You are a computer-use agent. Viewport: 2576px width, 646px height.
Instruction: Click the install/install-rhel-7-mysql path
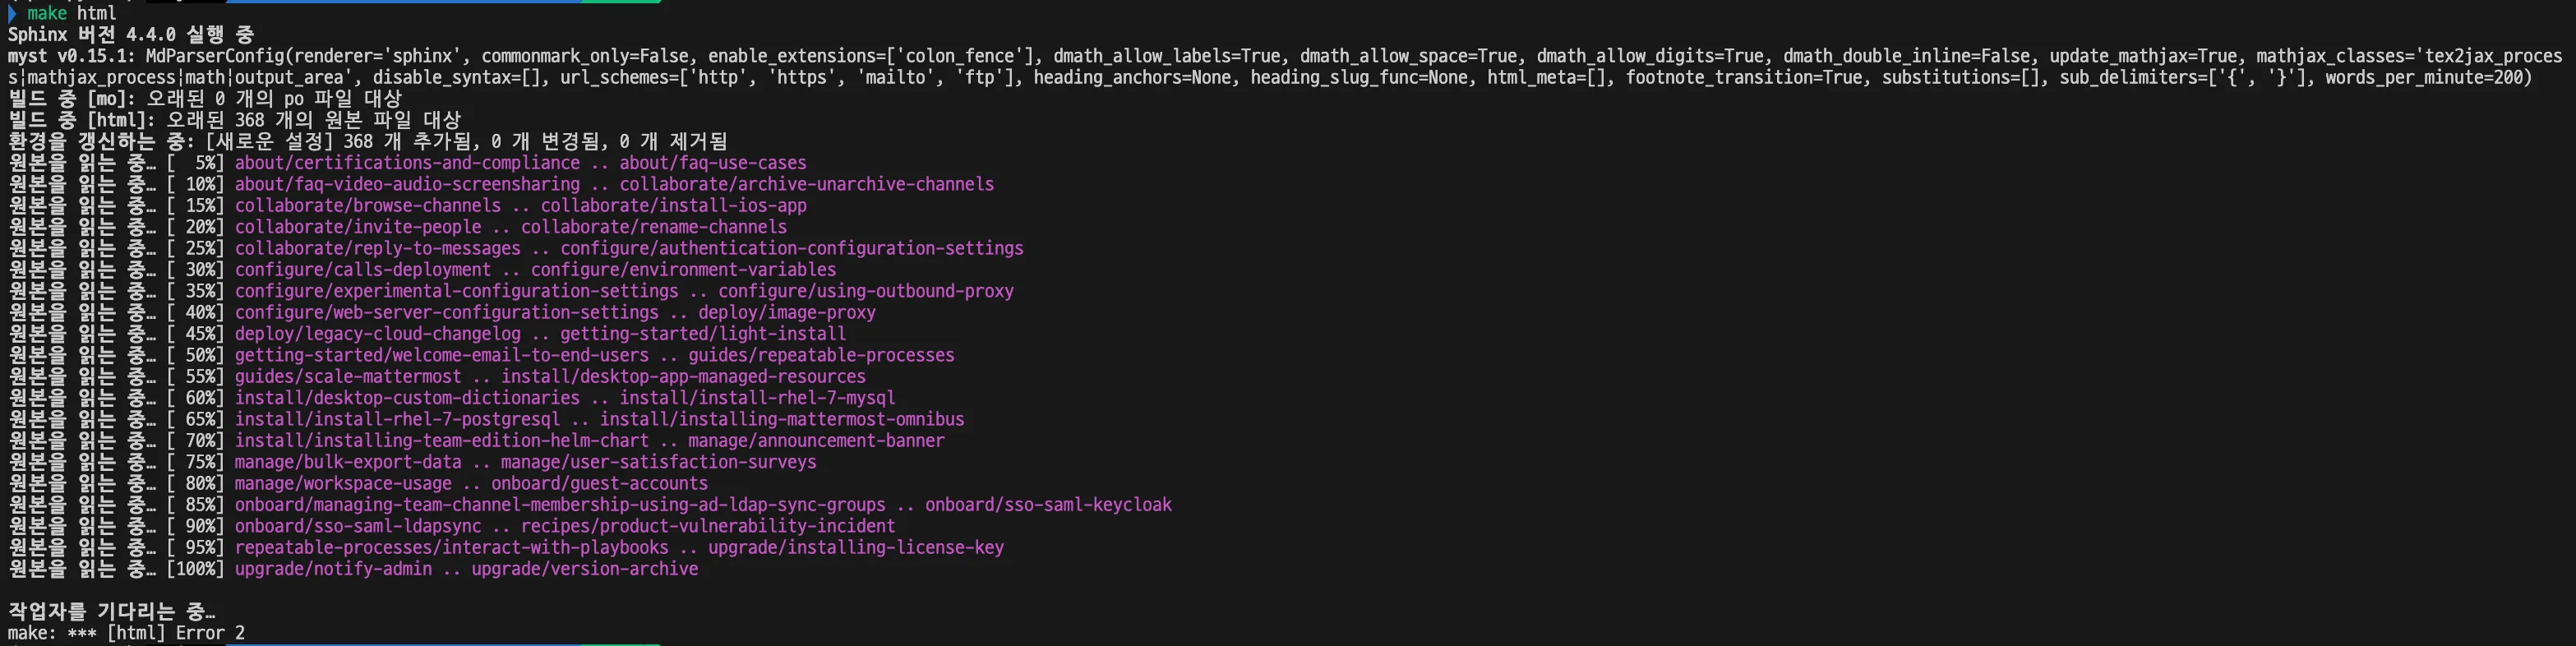(x=757, y=398)
